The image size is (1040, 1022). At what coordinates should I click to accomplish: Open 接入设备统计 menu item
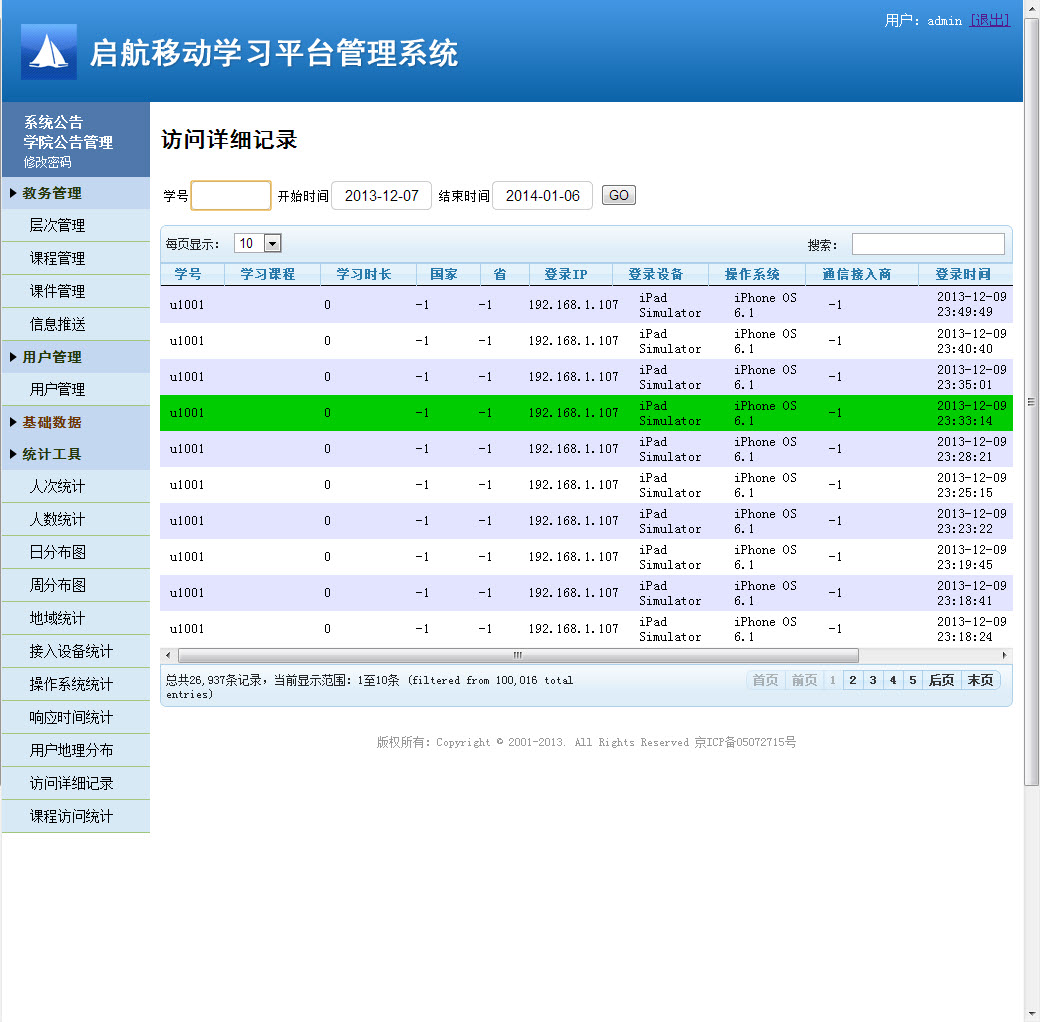click(76, 651)
